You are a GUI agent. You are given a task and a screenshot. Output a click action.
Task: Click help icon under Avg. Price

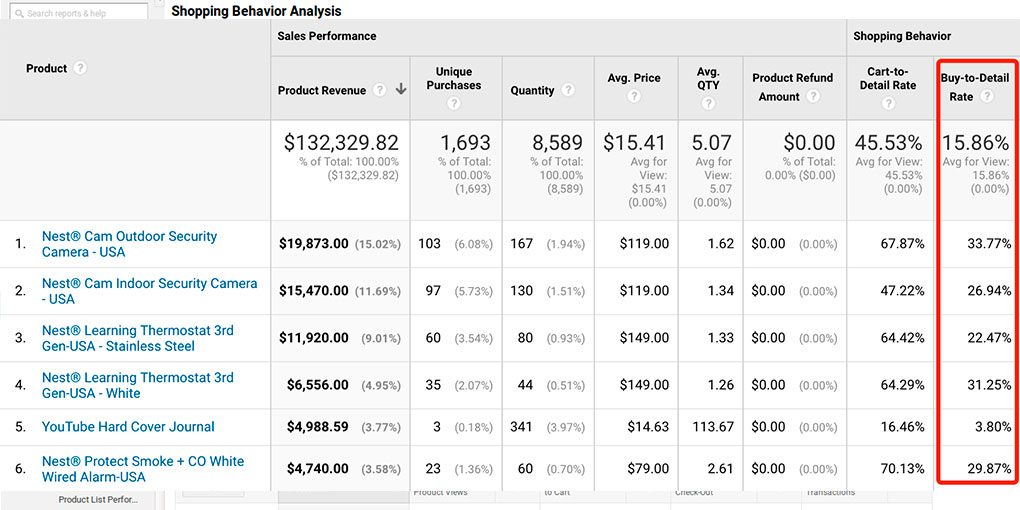coord(634,97)
